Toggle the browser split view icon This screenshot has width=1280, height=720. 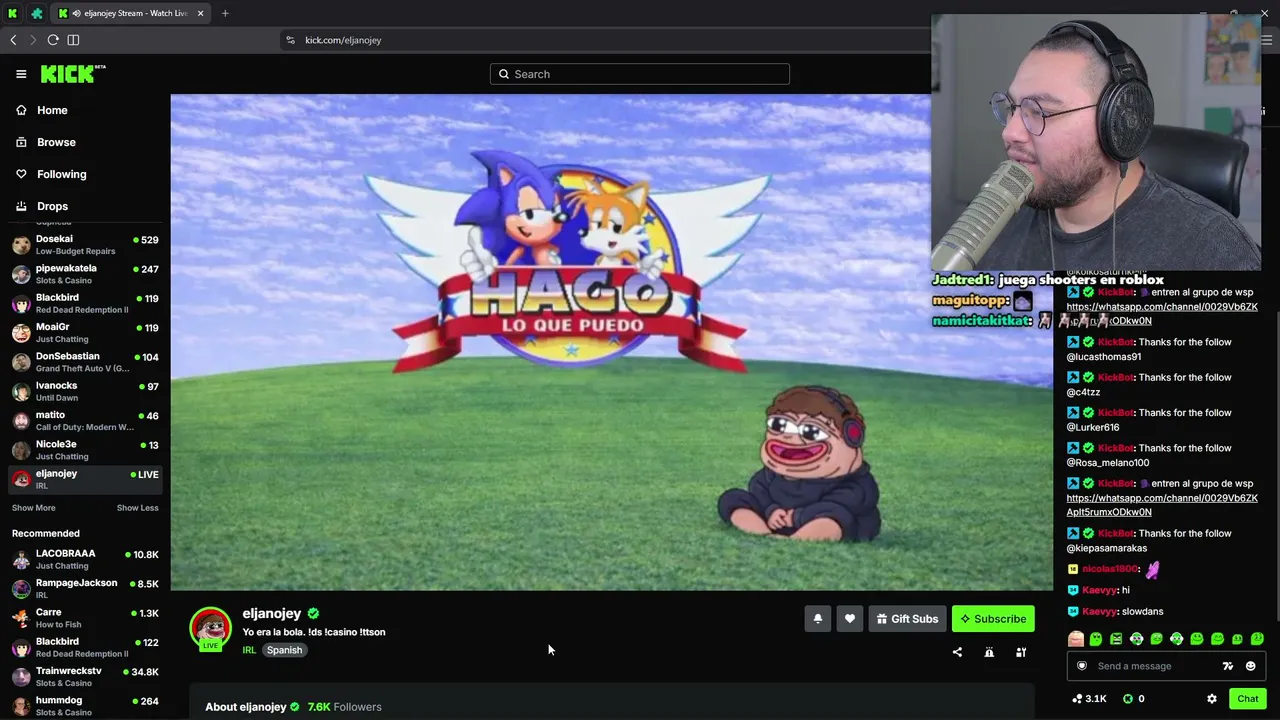coord(73,40)
